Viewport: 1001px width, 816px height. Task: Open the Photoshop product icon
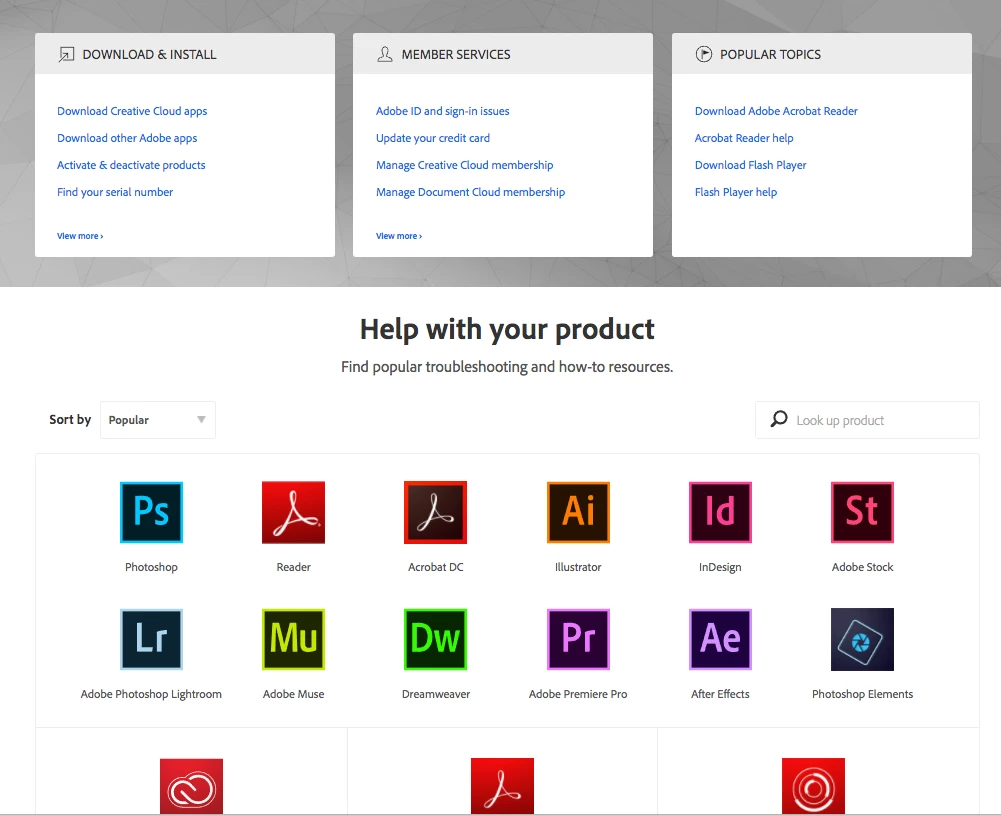(151, 512)
